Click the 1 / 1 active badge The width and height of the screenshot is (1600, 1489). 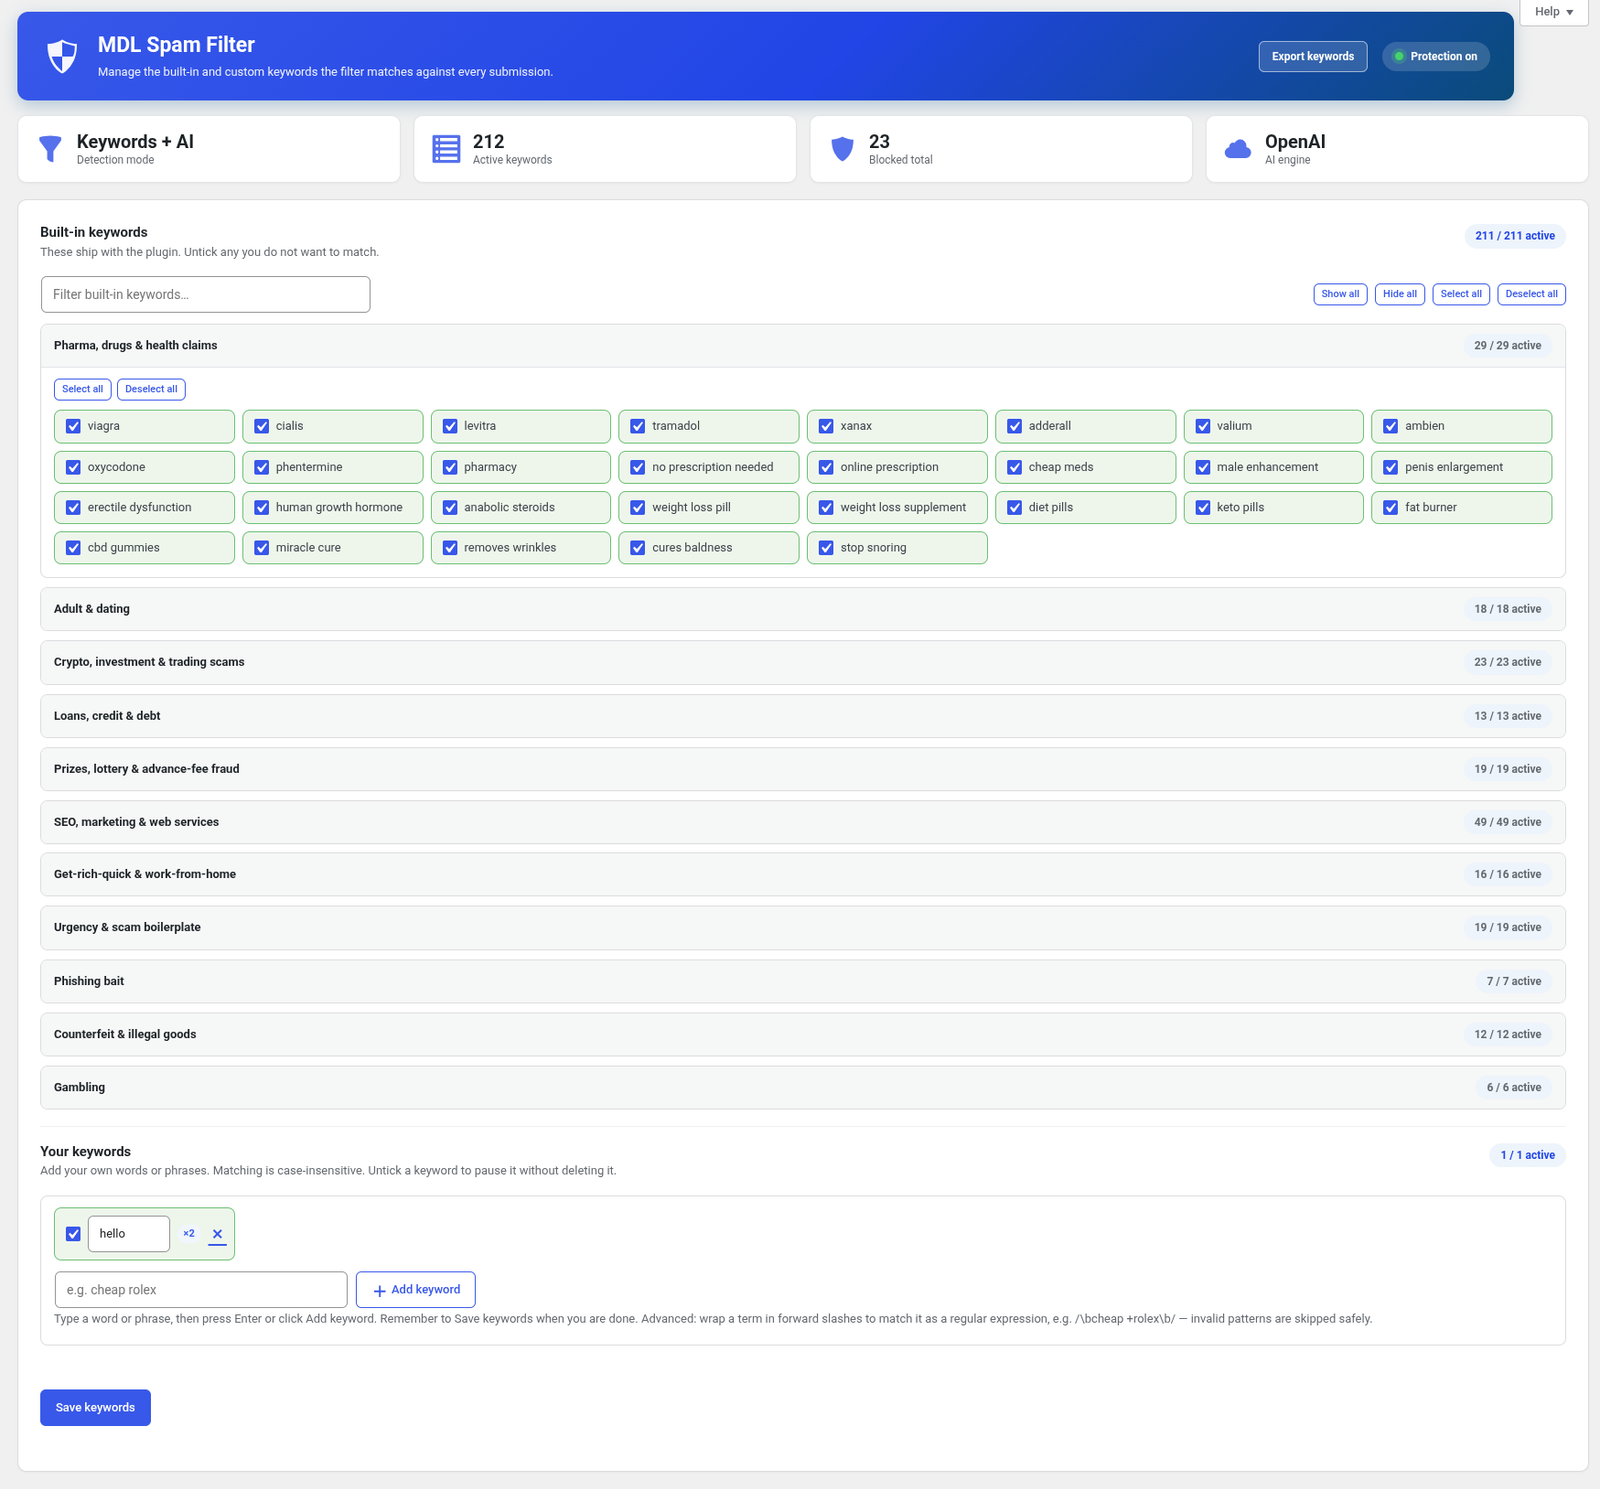pos(1527,1155)
